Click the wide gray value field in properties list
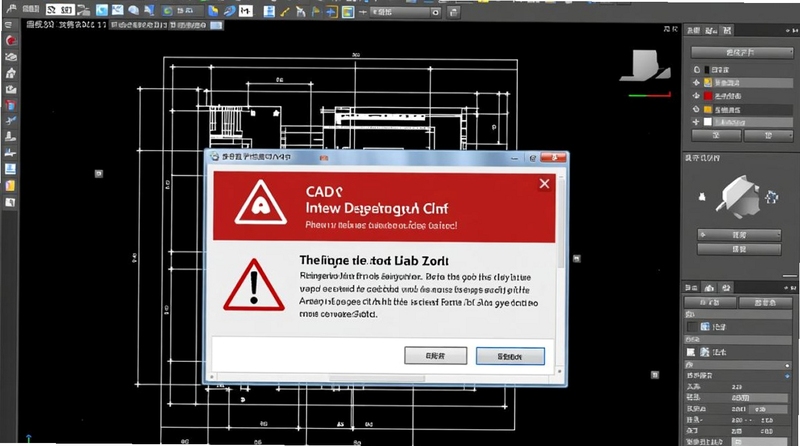Image resolution: width=800 pixels, height=446 pixels. click(760, 398)
